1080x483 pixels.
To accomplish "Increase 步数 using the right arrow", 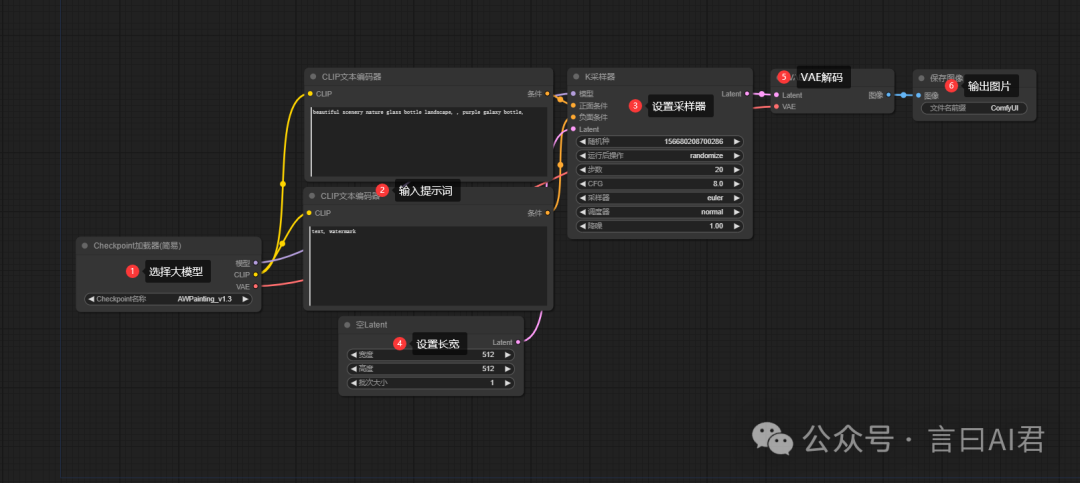I will [737, 169].
